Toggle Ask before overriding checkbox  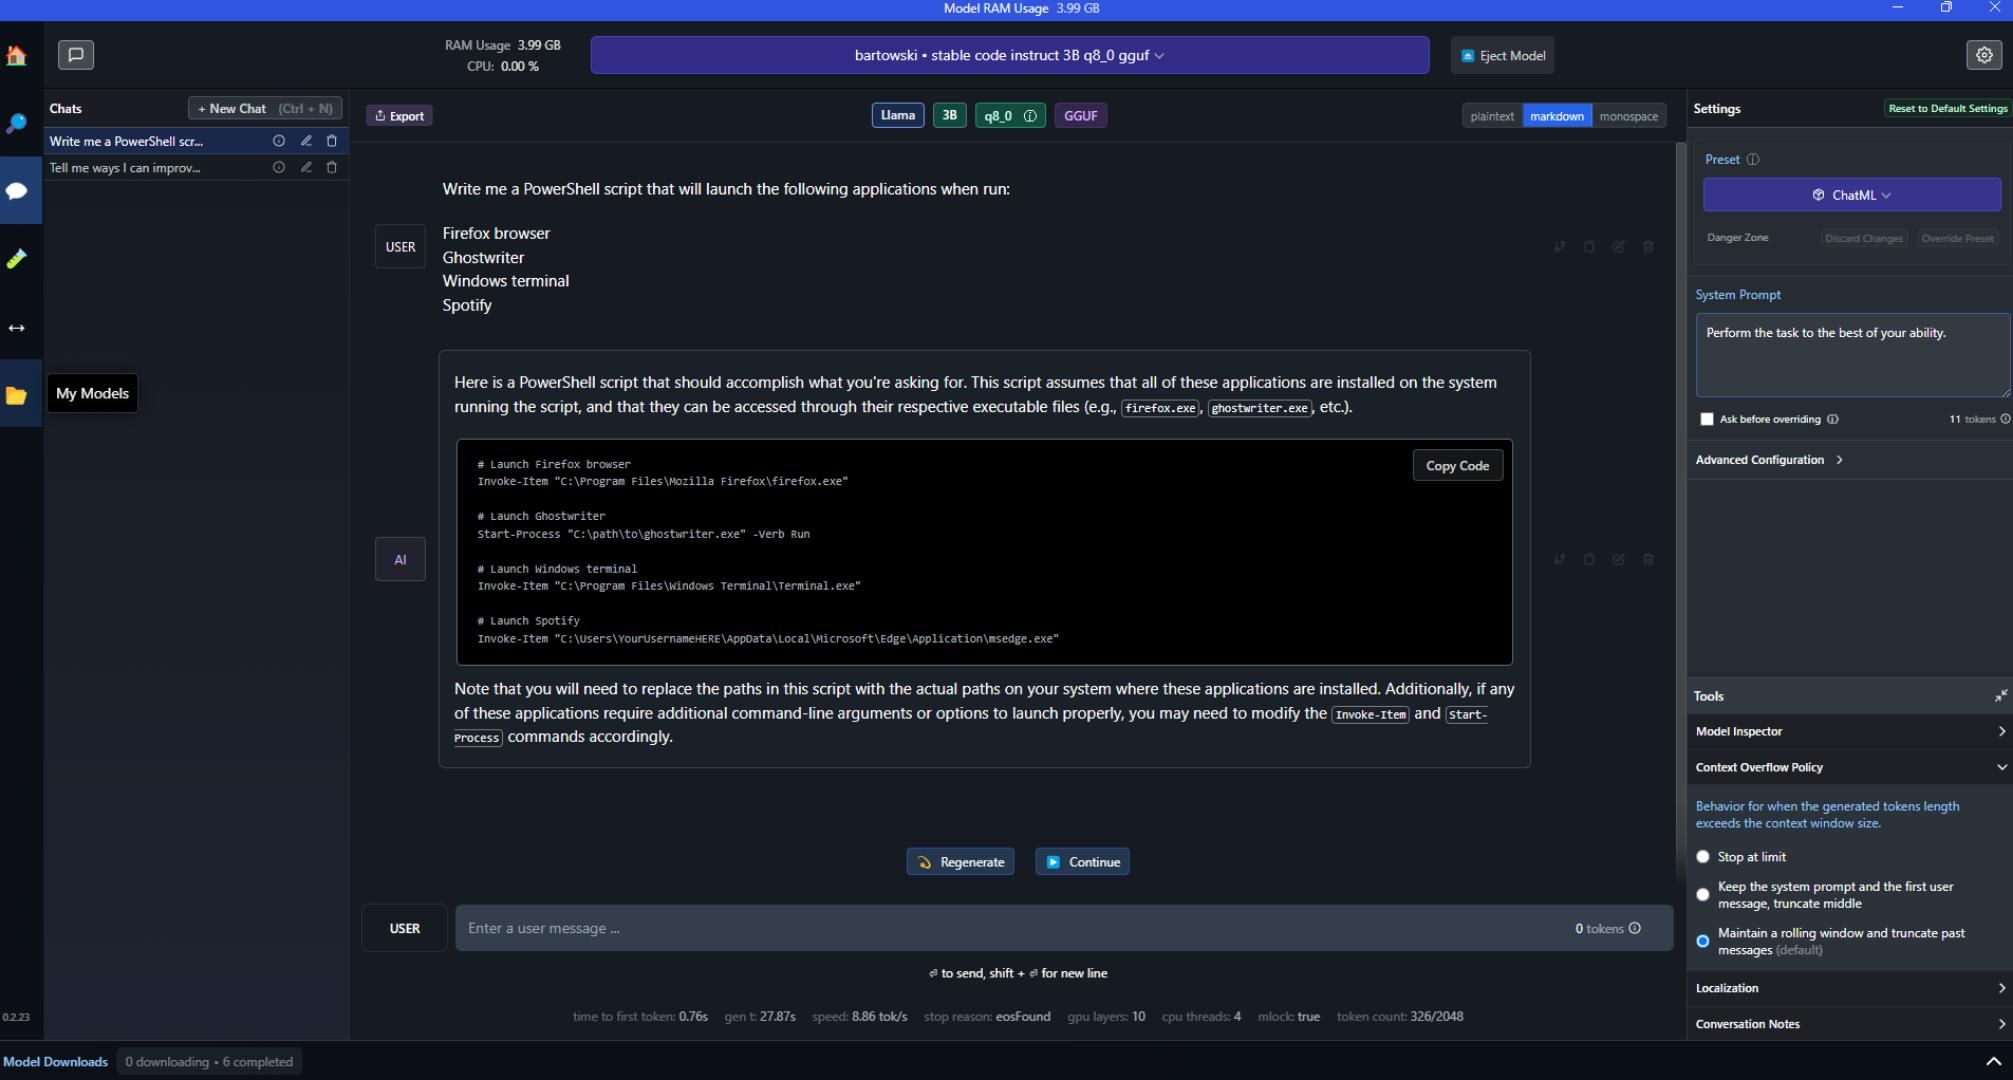[1705, 418]
